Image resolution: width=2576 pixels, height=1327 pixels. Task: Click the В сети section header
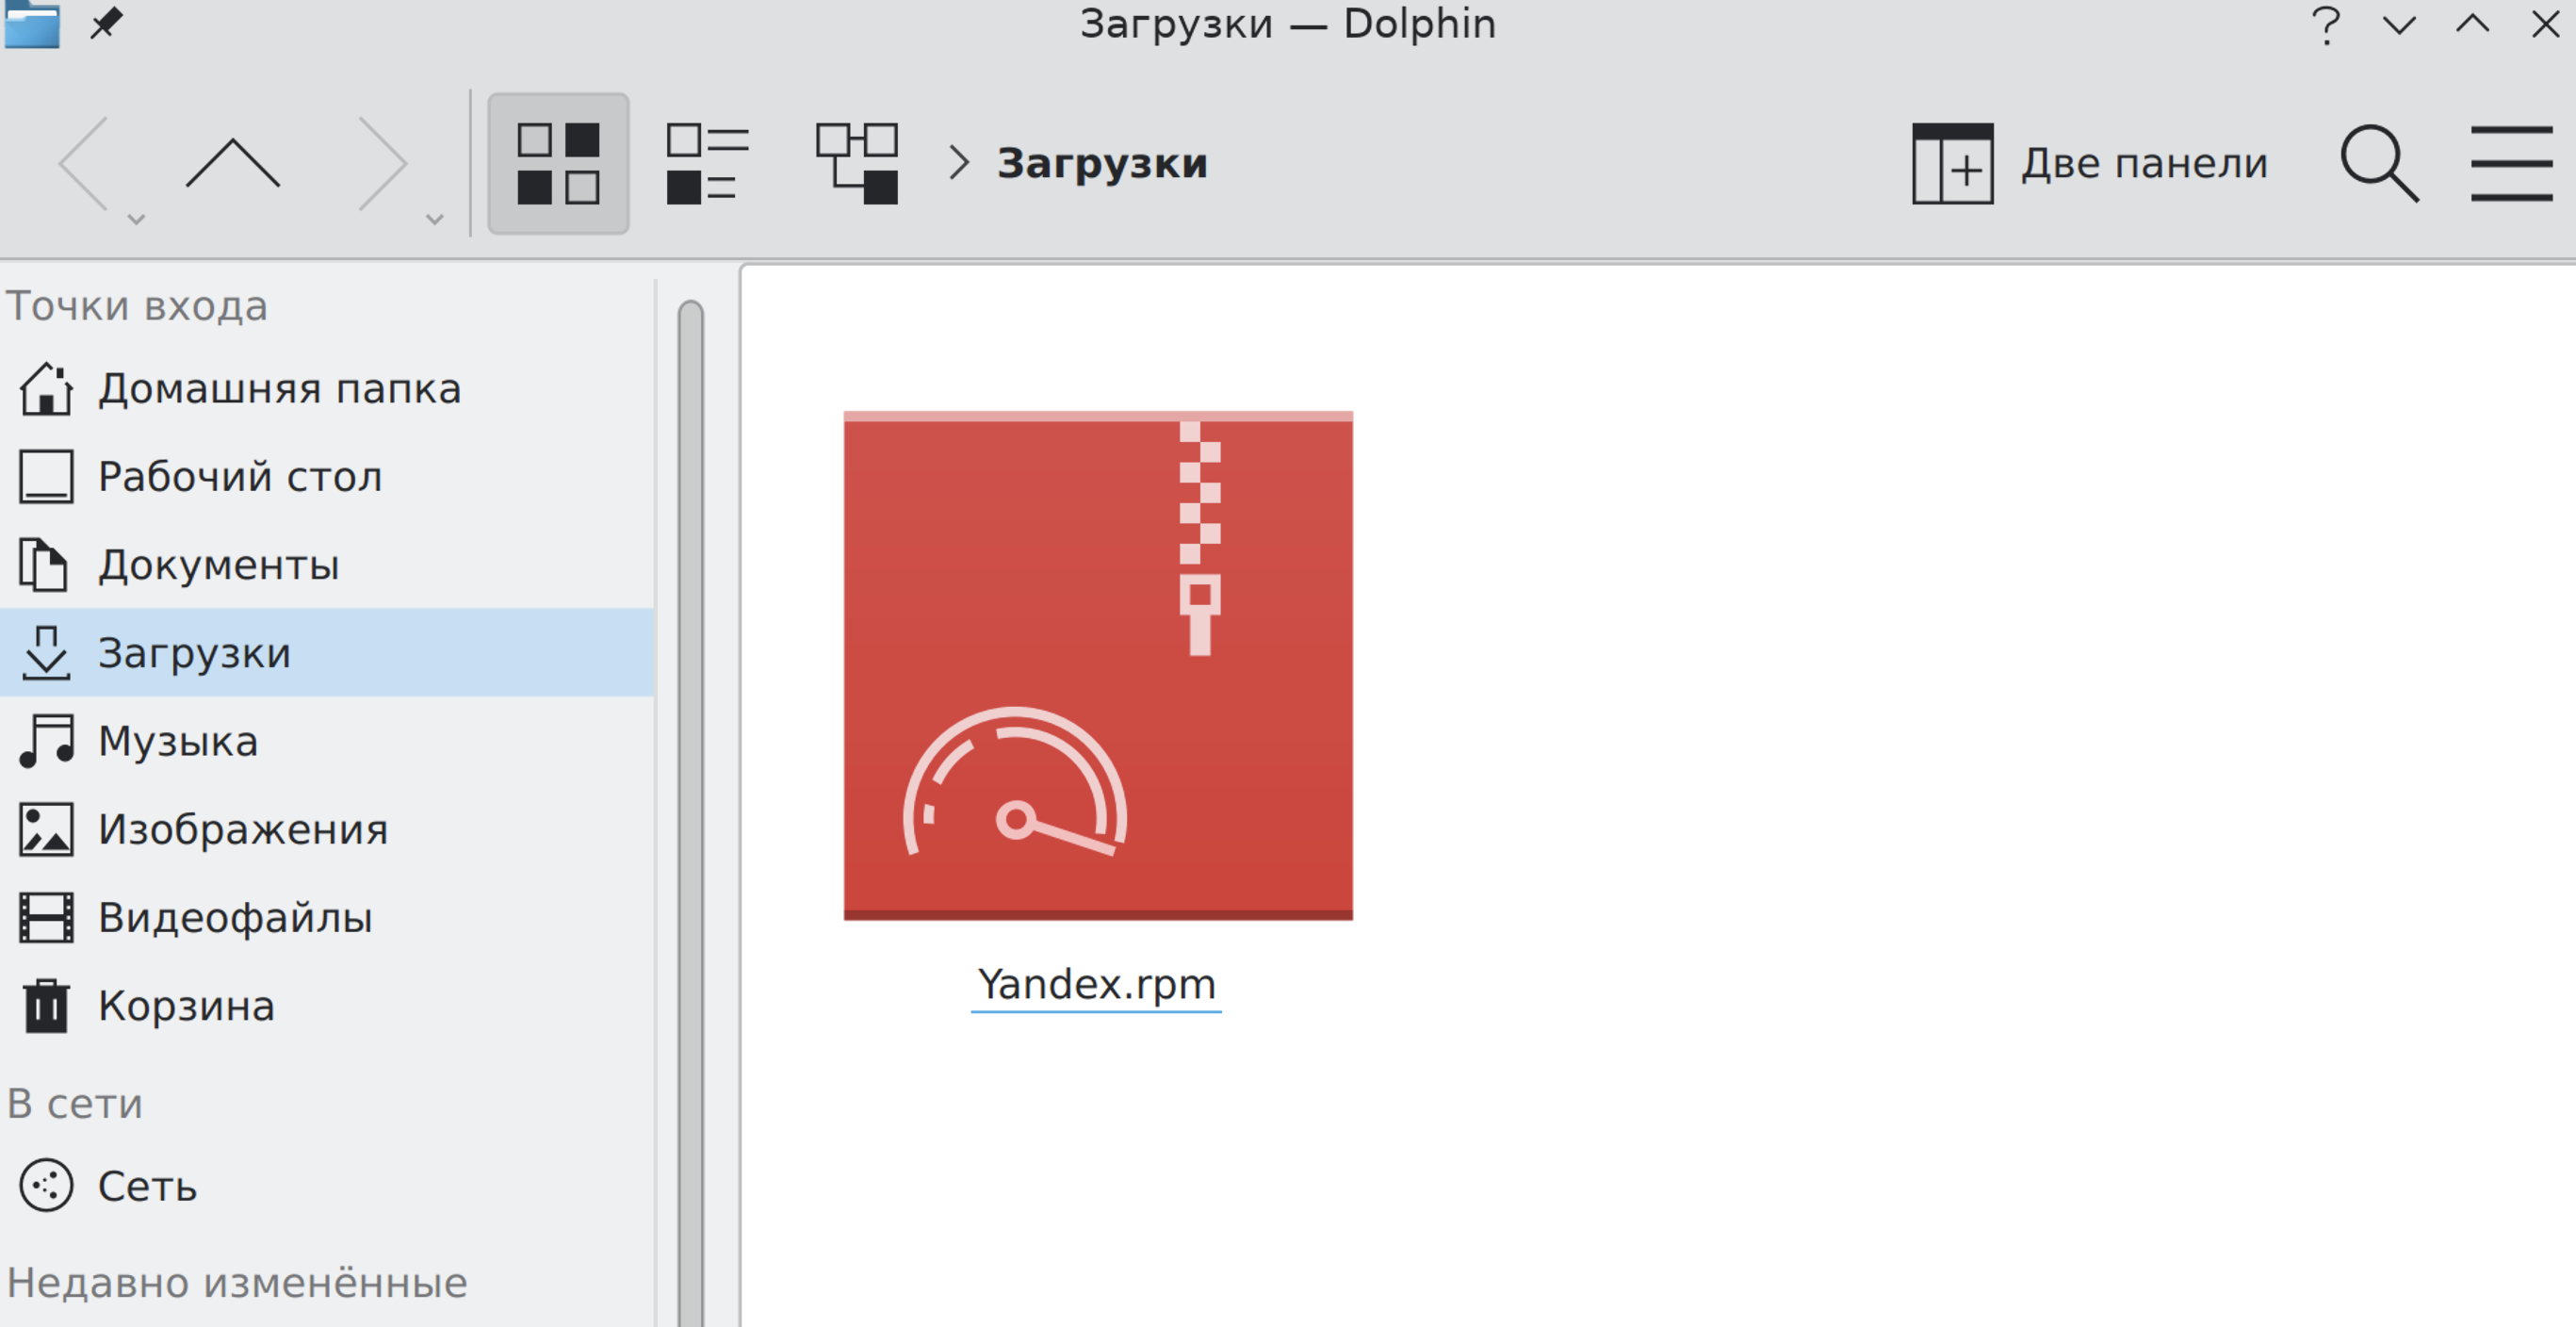coord(75,1104)
